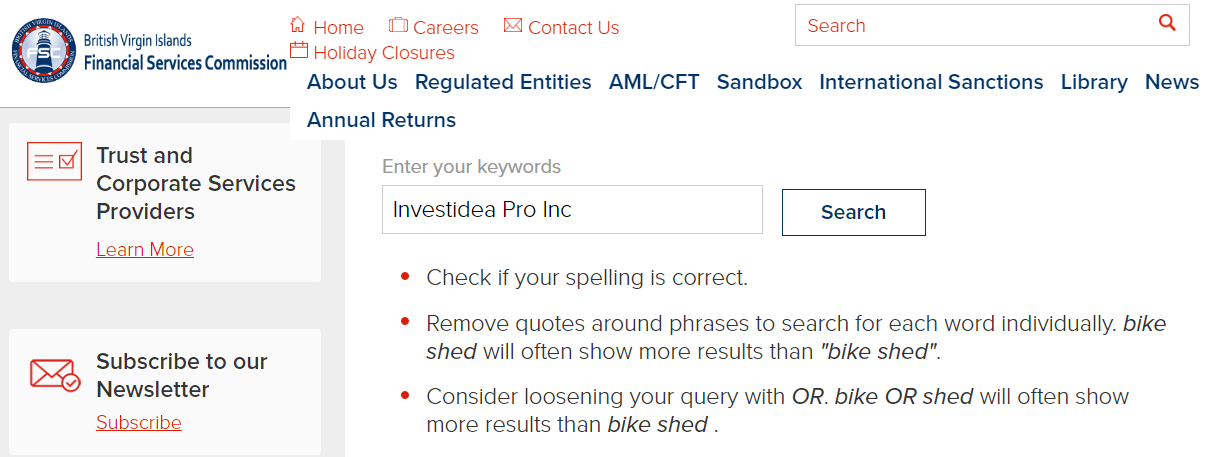Follow the Learn More link

click(x=145, y=249)
